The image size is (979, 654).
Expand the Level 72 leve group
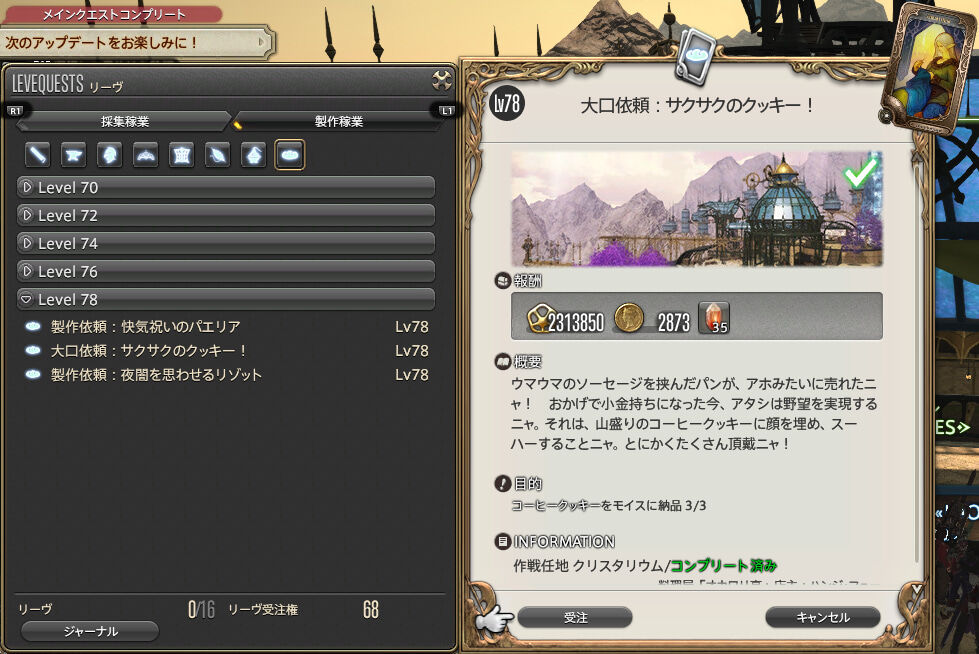click(225, 216)
